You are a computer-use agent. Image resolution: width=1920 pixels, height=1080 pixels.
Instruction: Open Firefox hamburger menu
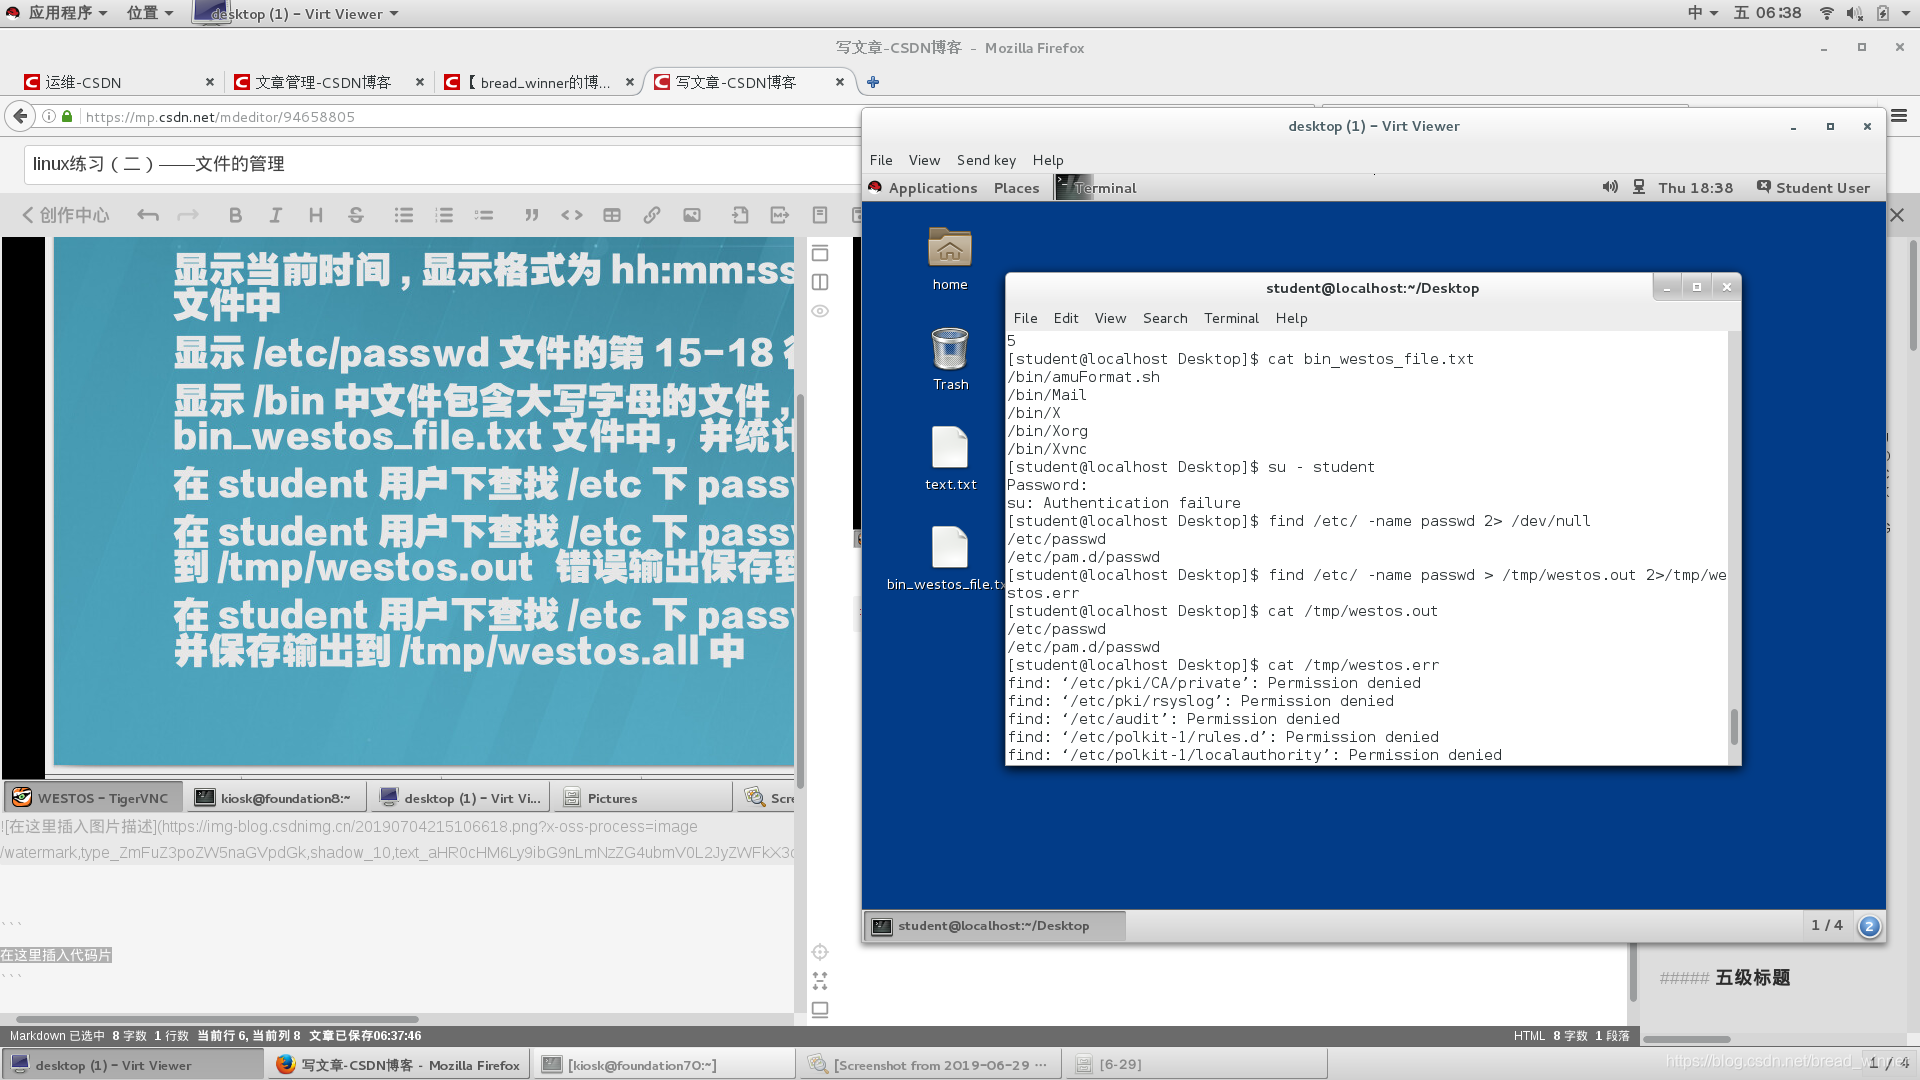1899,116
